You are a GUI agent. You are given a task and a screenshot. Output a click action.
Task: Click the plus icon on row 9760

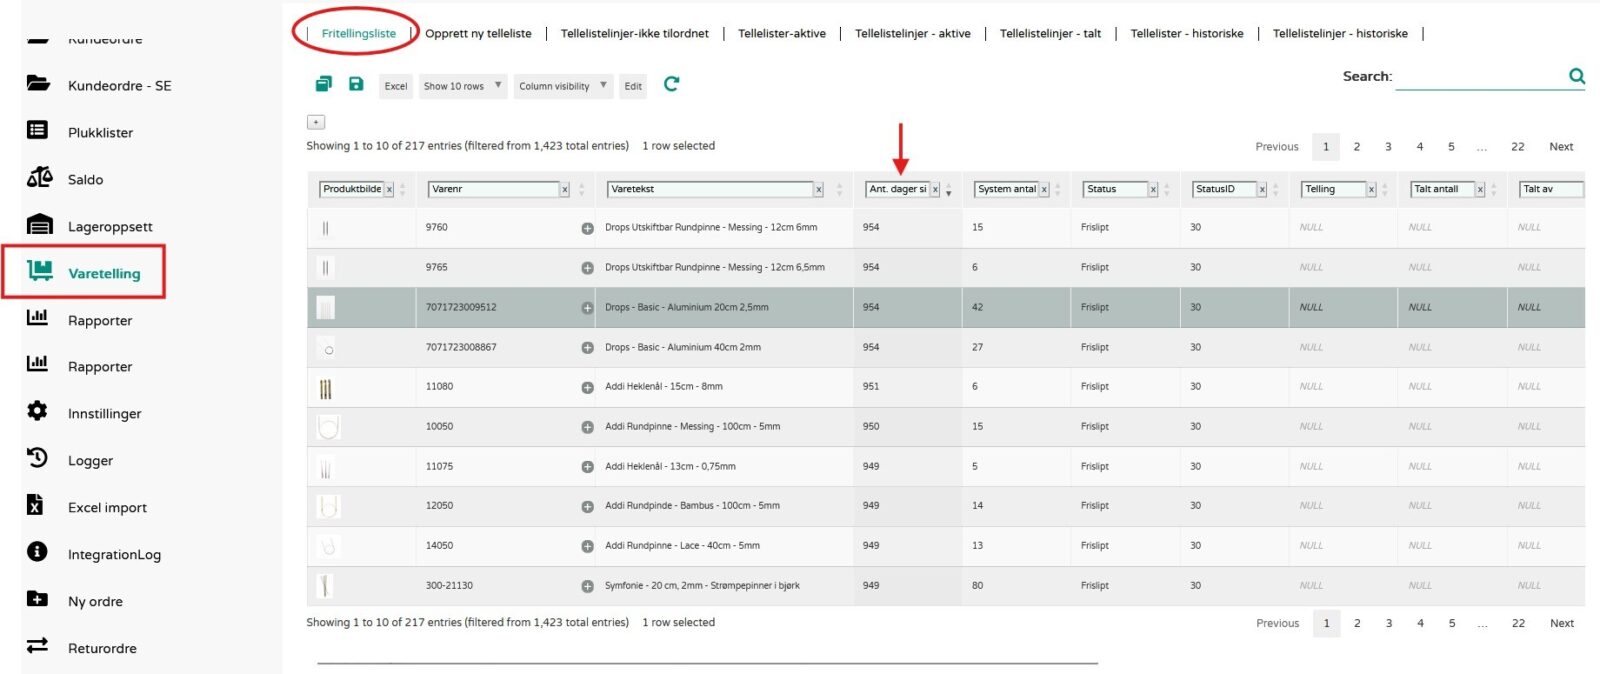click(x=587, y=228)
